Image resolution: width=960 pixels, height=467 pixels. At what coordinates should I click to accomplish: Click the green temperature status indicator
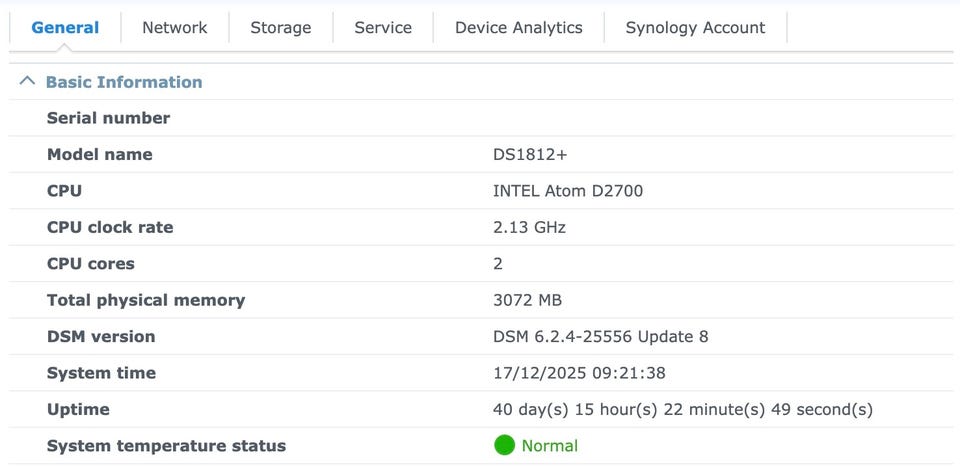504,445
